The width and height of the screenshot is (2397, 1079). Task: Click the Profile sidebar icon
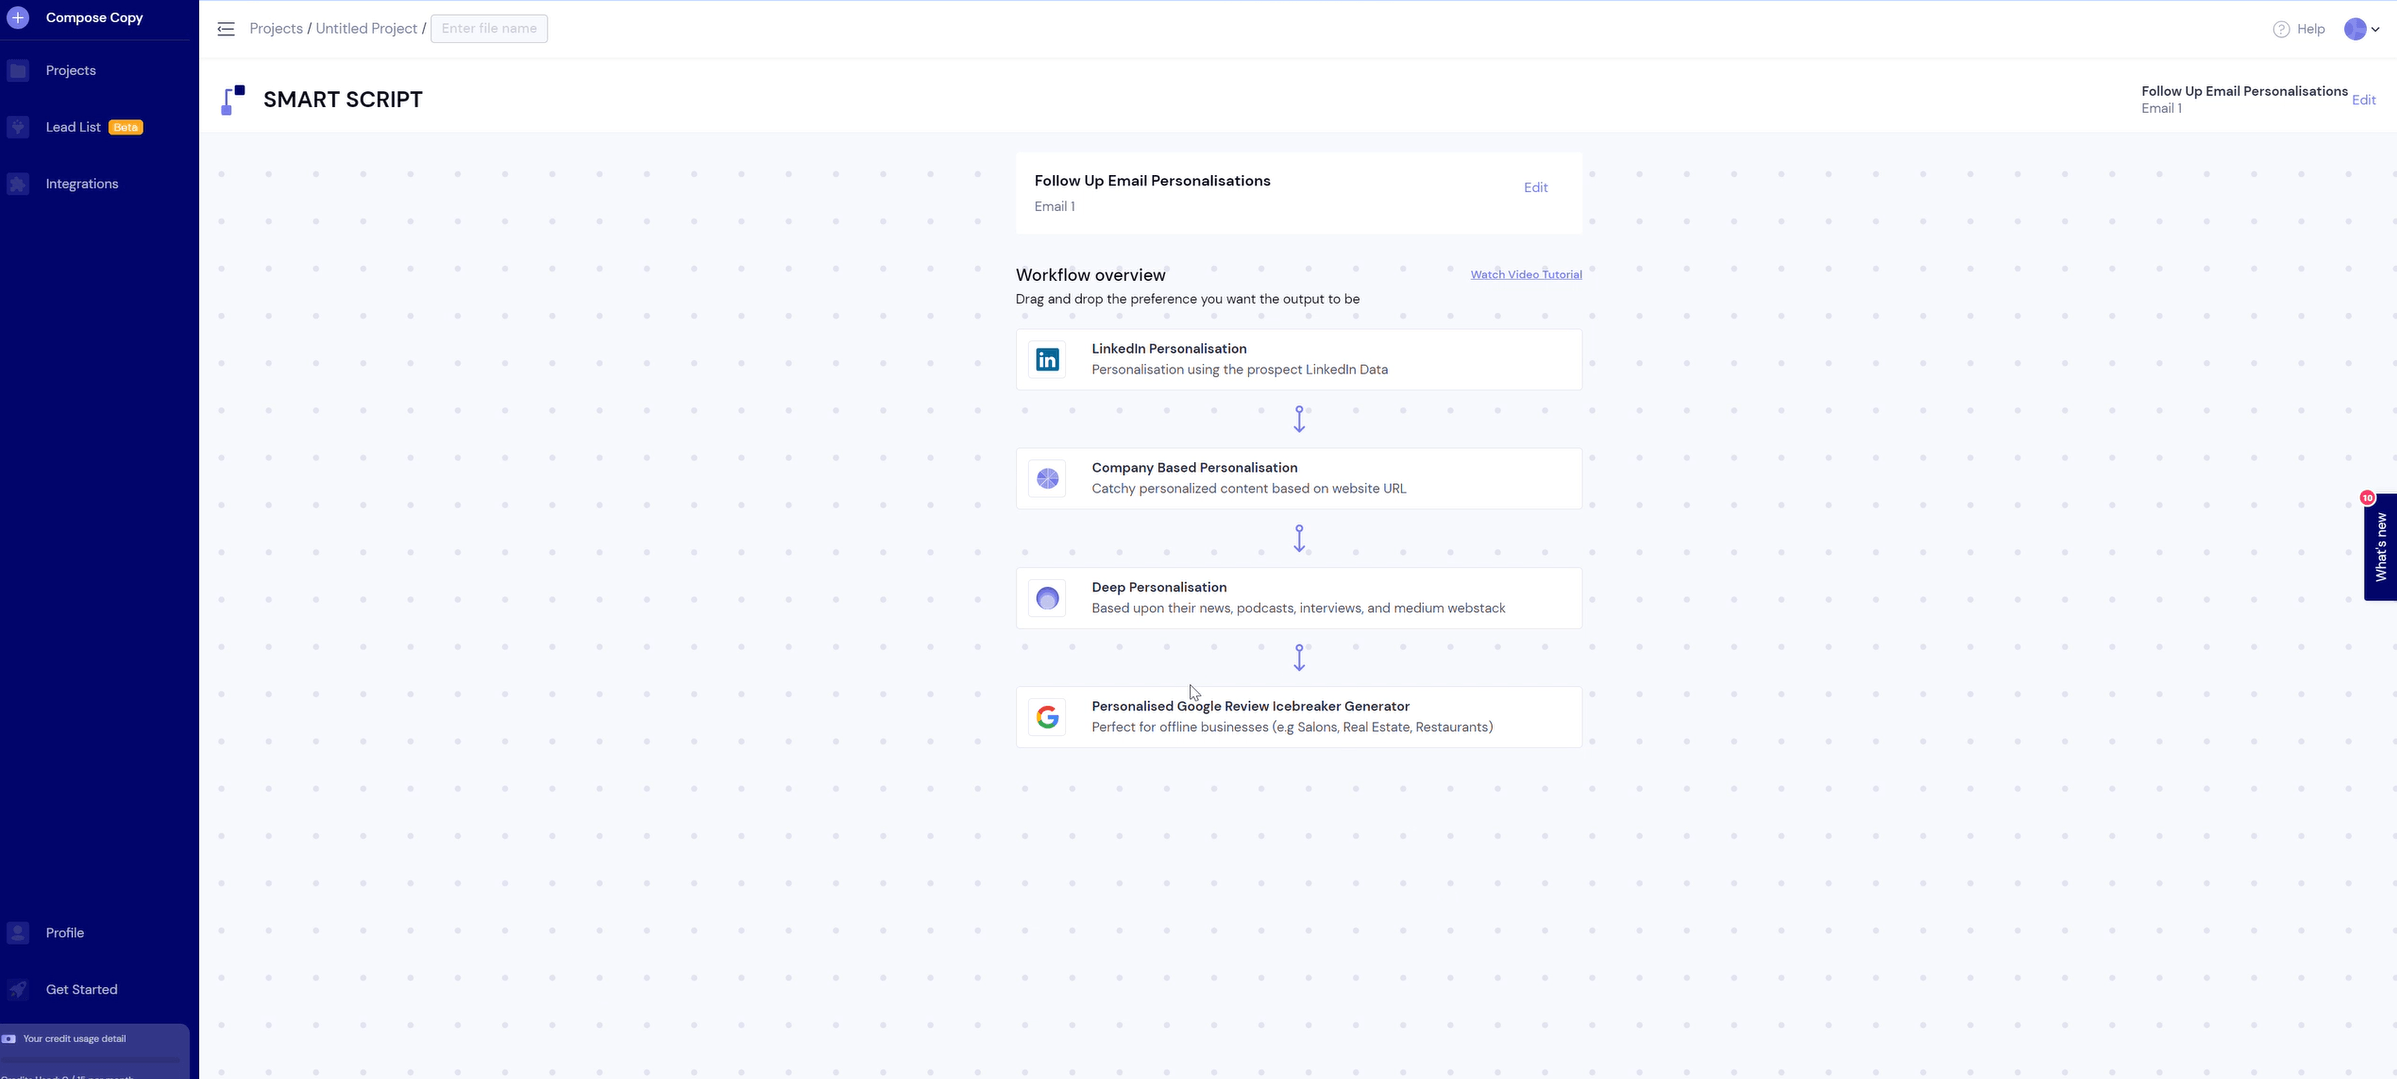[x=18, y=933]
